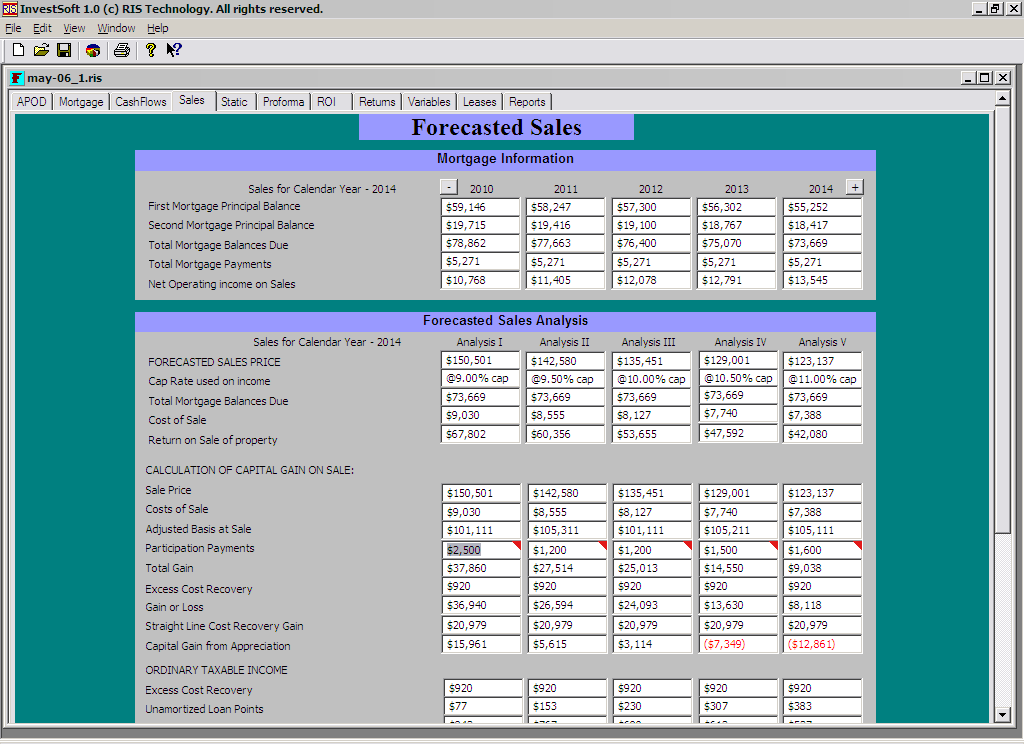This screenshot has width=1024, height=744.
Task: Click the ORDINARY TAXABLE INCOME label
Action: (216, 670)
